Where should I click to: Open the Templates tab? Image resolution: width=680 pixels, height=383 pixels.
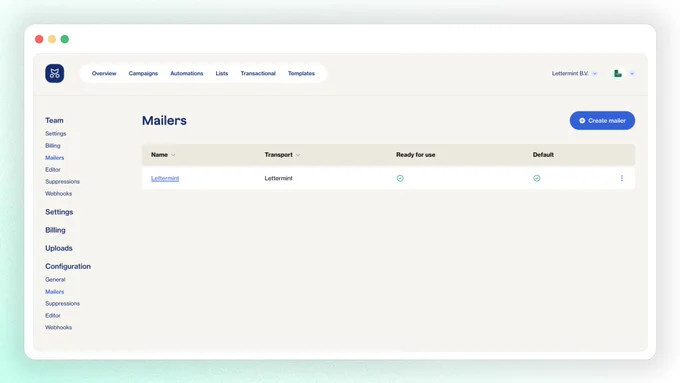click(301, 73)
